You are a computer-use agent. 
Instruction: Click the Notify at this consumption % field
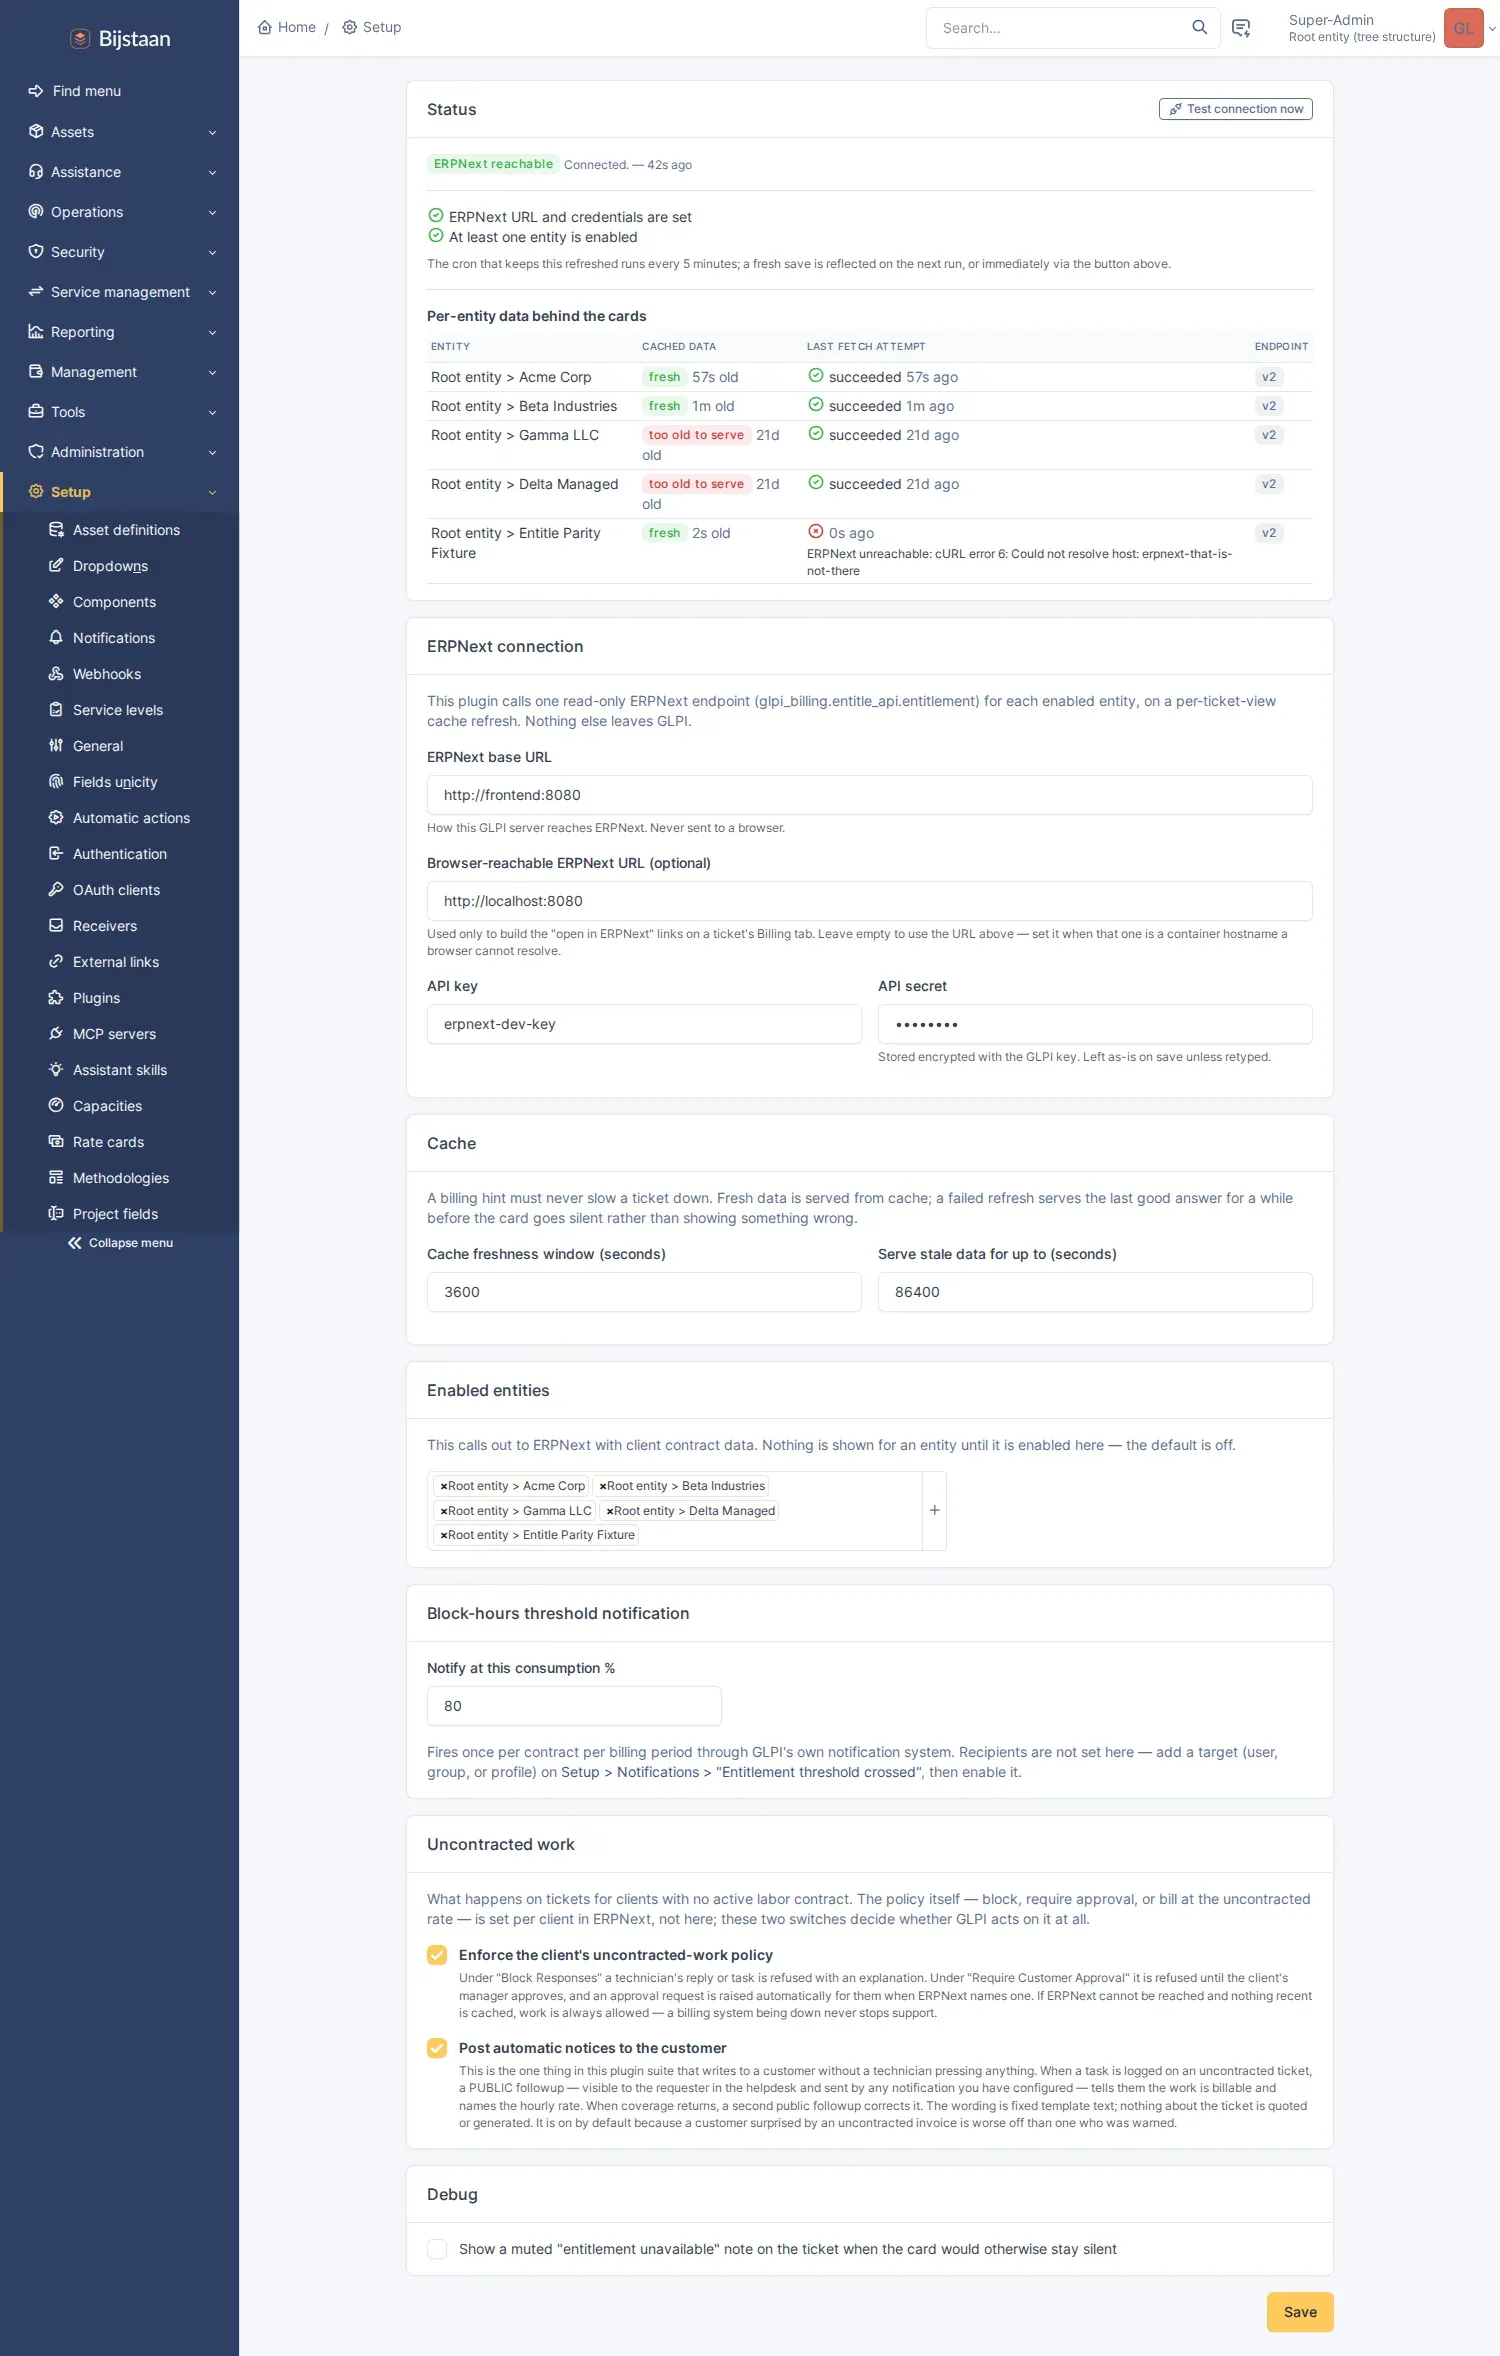(574, 1706)
